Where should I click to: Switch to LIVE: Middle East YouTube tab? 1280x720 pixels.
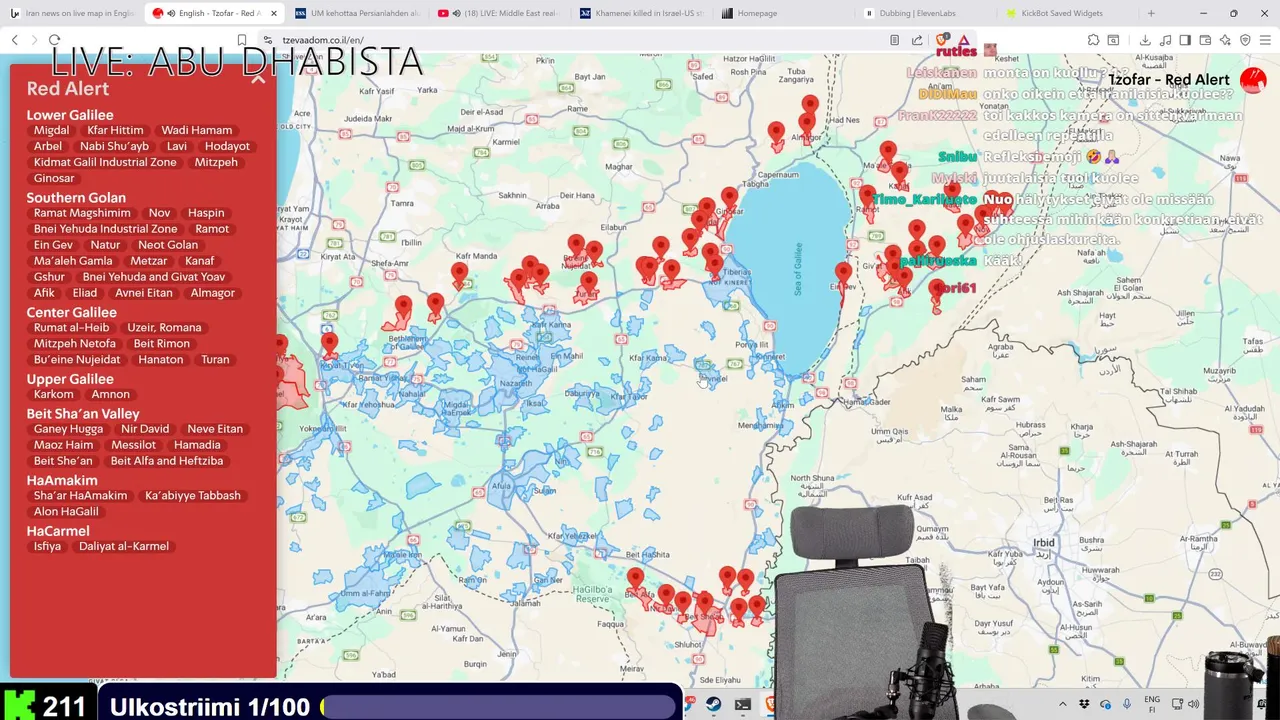501,13
